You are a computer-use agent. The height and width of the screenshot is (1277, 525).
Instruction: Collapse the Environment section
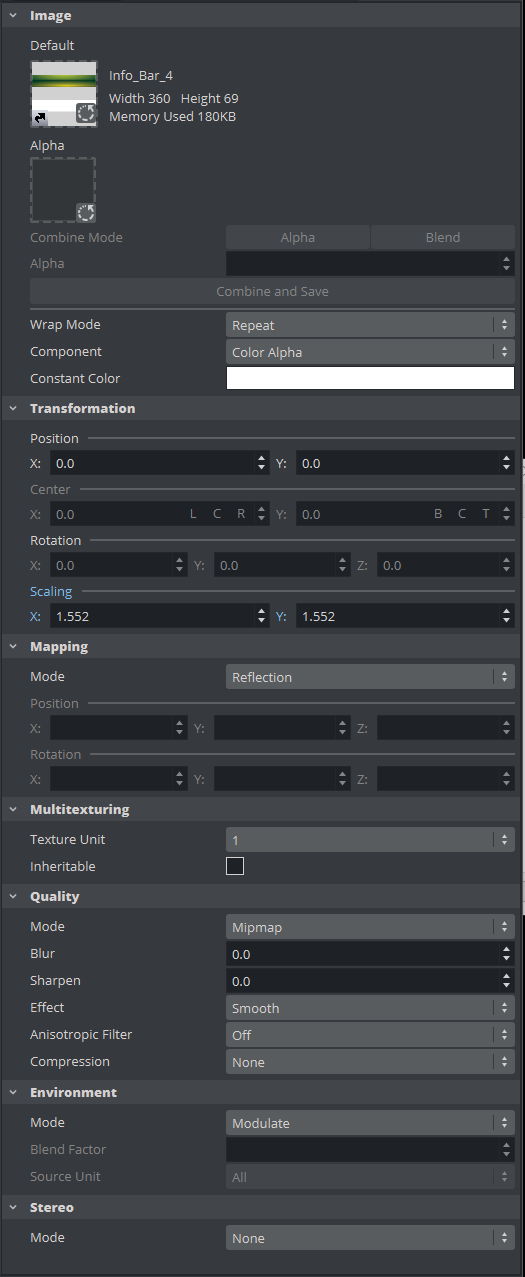pyautogui.click(x=13, y=1092)
